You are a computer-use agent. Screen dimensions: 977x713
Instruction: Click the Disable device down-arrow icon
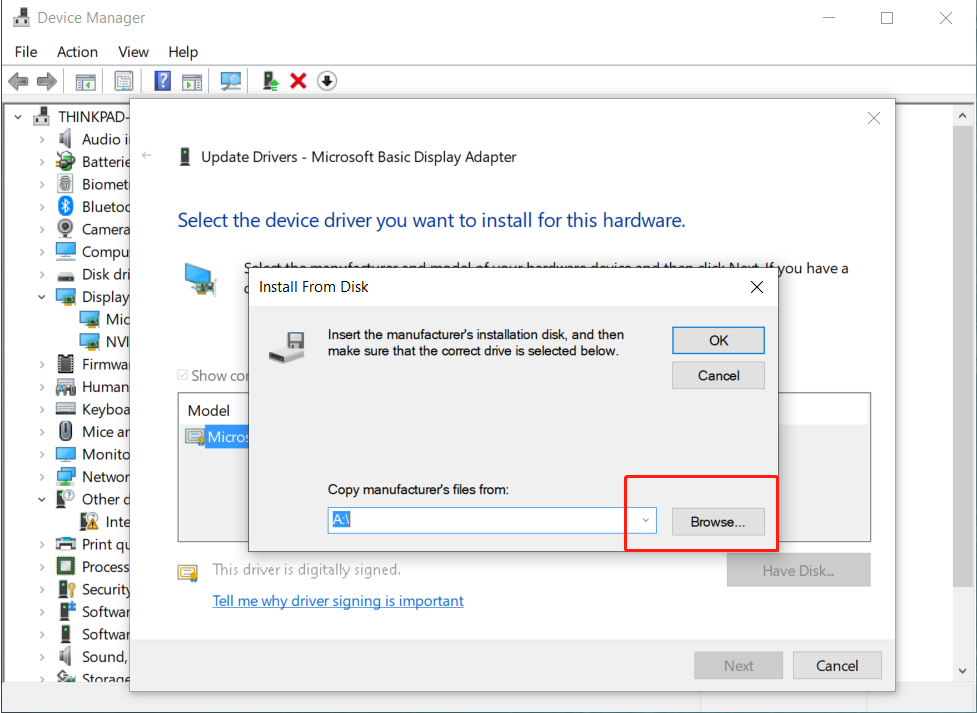pos(326,80)
